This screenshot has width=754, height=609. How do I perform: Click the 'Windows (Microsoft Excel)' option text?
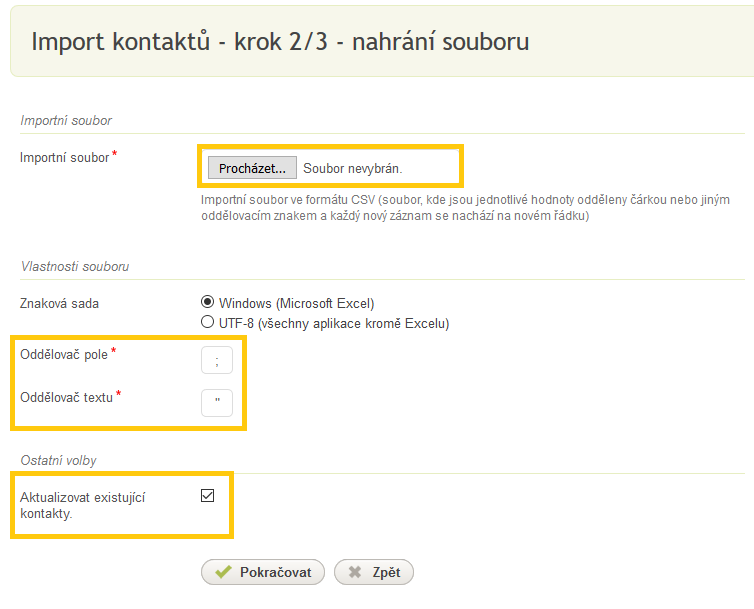click(296, 303)
